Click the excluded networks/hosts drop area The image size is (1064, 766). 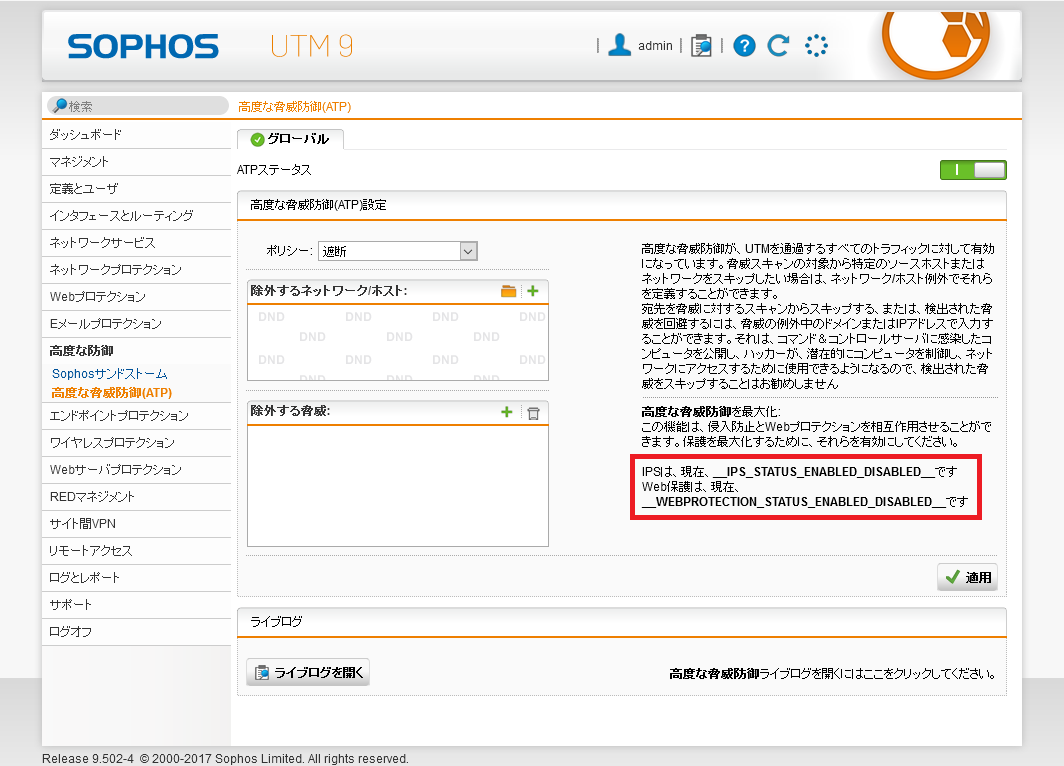tap(398, 342)
